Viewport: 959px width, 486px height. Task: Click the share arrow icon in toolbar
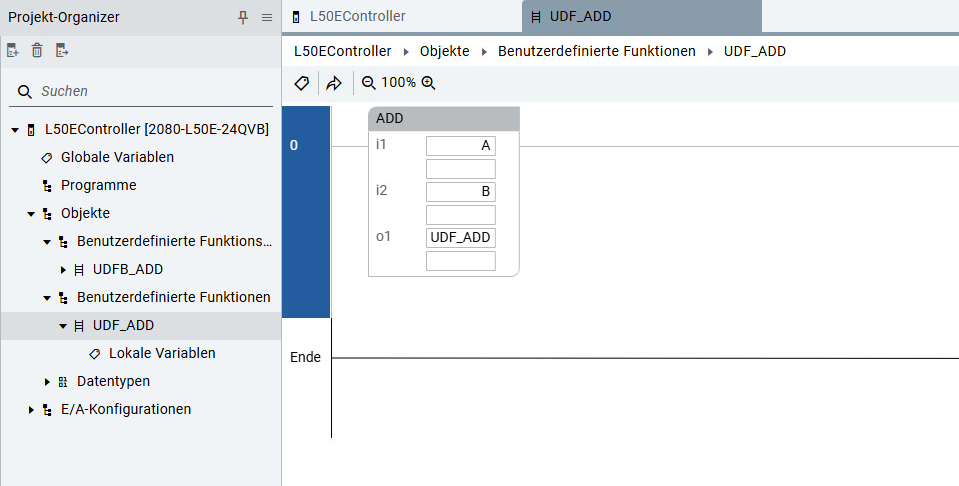334,83
